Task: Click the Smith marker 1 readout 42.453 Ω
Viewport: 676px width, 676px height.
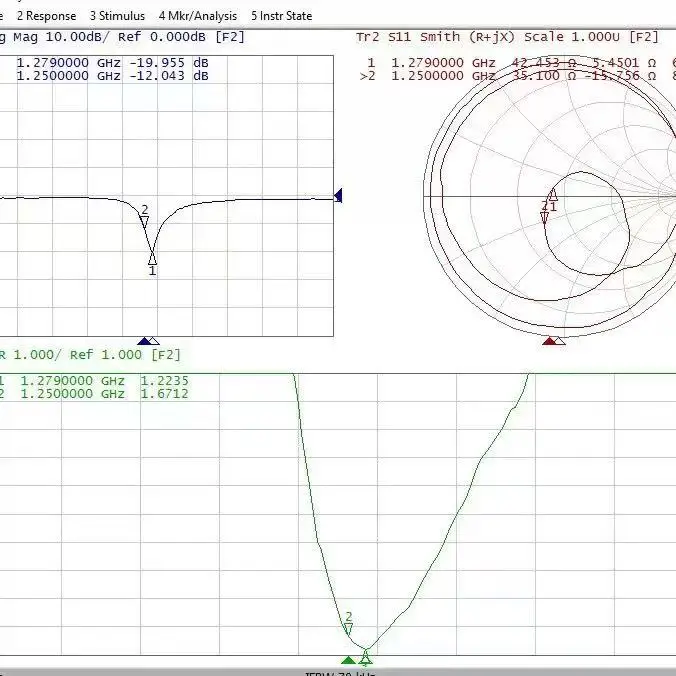Action: (544, 63)
